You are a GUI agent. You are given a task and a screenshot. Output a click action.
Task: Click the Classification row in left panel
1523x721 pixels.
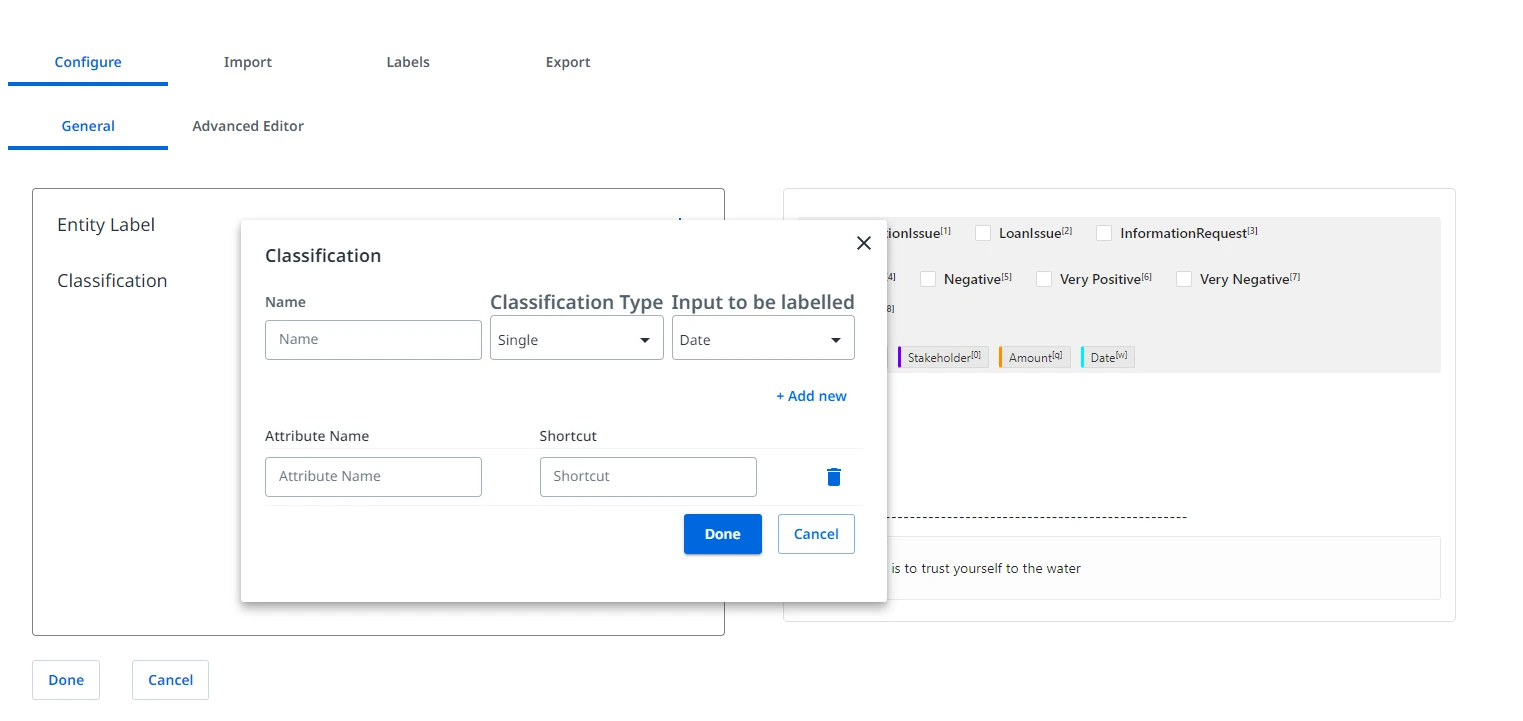tap(112, 281)
